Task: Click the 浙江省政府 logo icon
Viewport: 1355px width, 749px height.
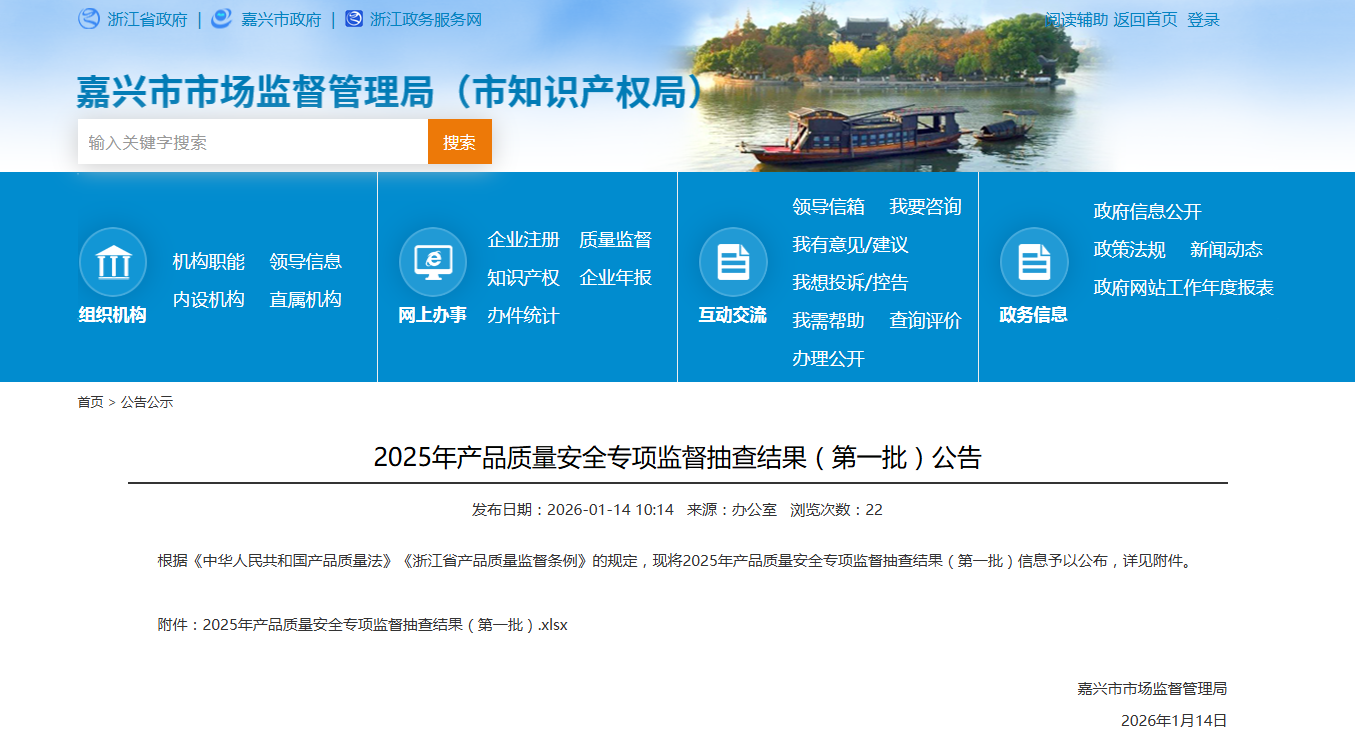Action: click(x=89, y=18)
